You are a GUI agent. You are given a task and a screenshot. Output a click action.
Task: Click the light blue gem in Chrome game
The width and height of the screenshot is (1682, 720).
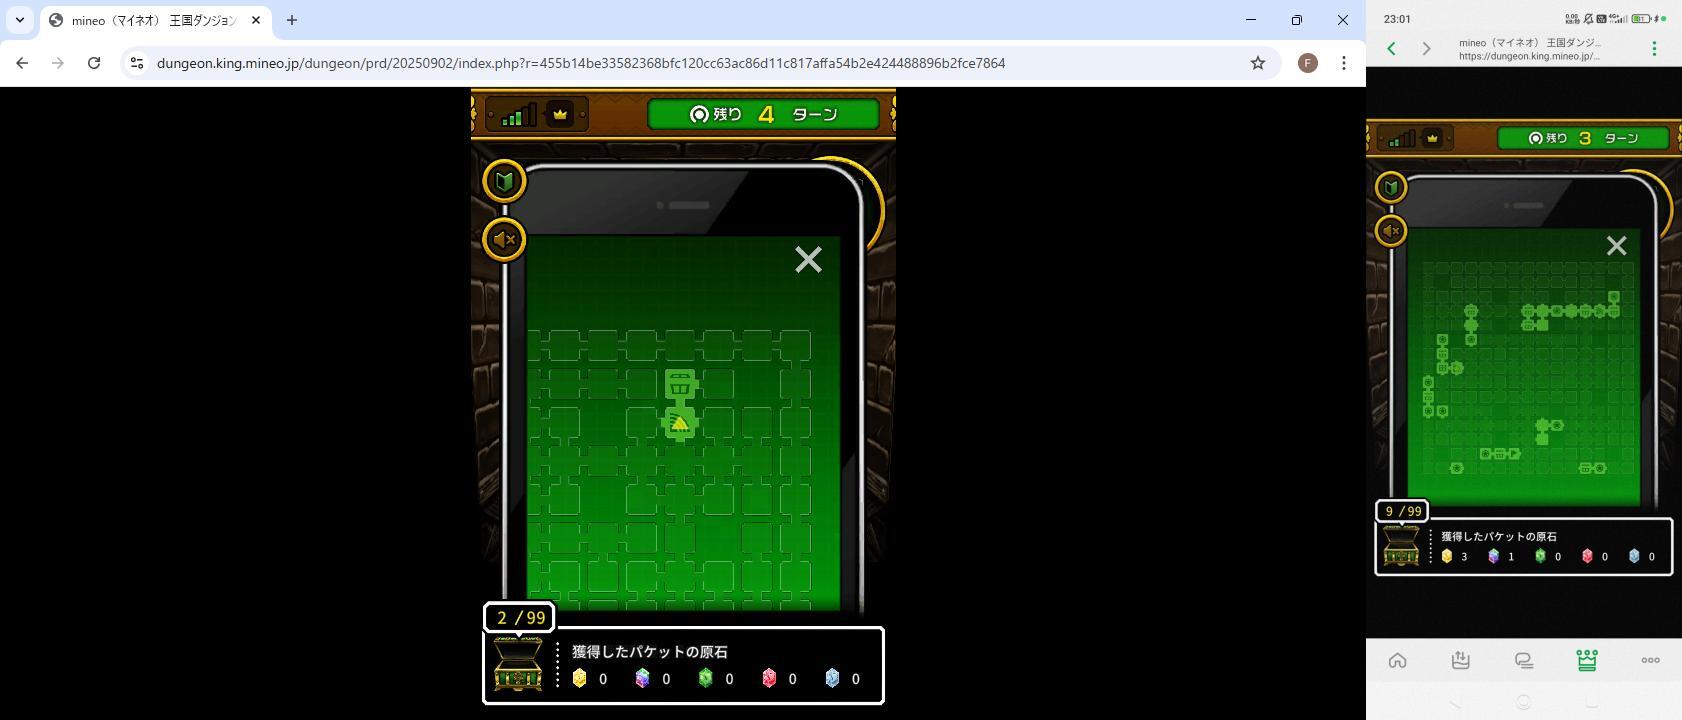pyautogui.click(x=832, y=678)
